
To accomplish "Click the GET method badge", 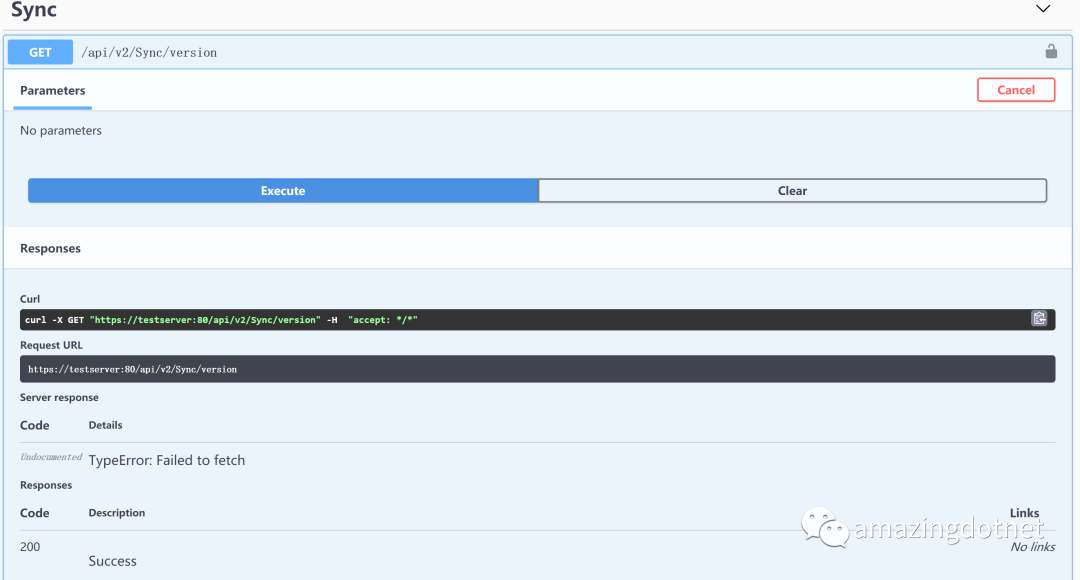I will tap(40, 52).
